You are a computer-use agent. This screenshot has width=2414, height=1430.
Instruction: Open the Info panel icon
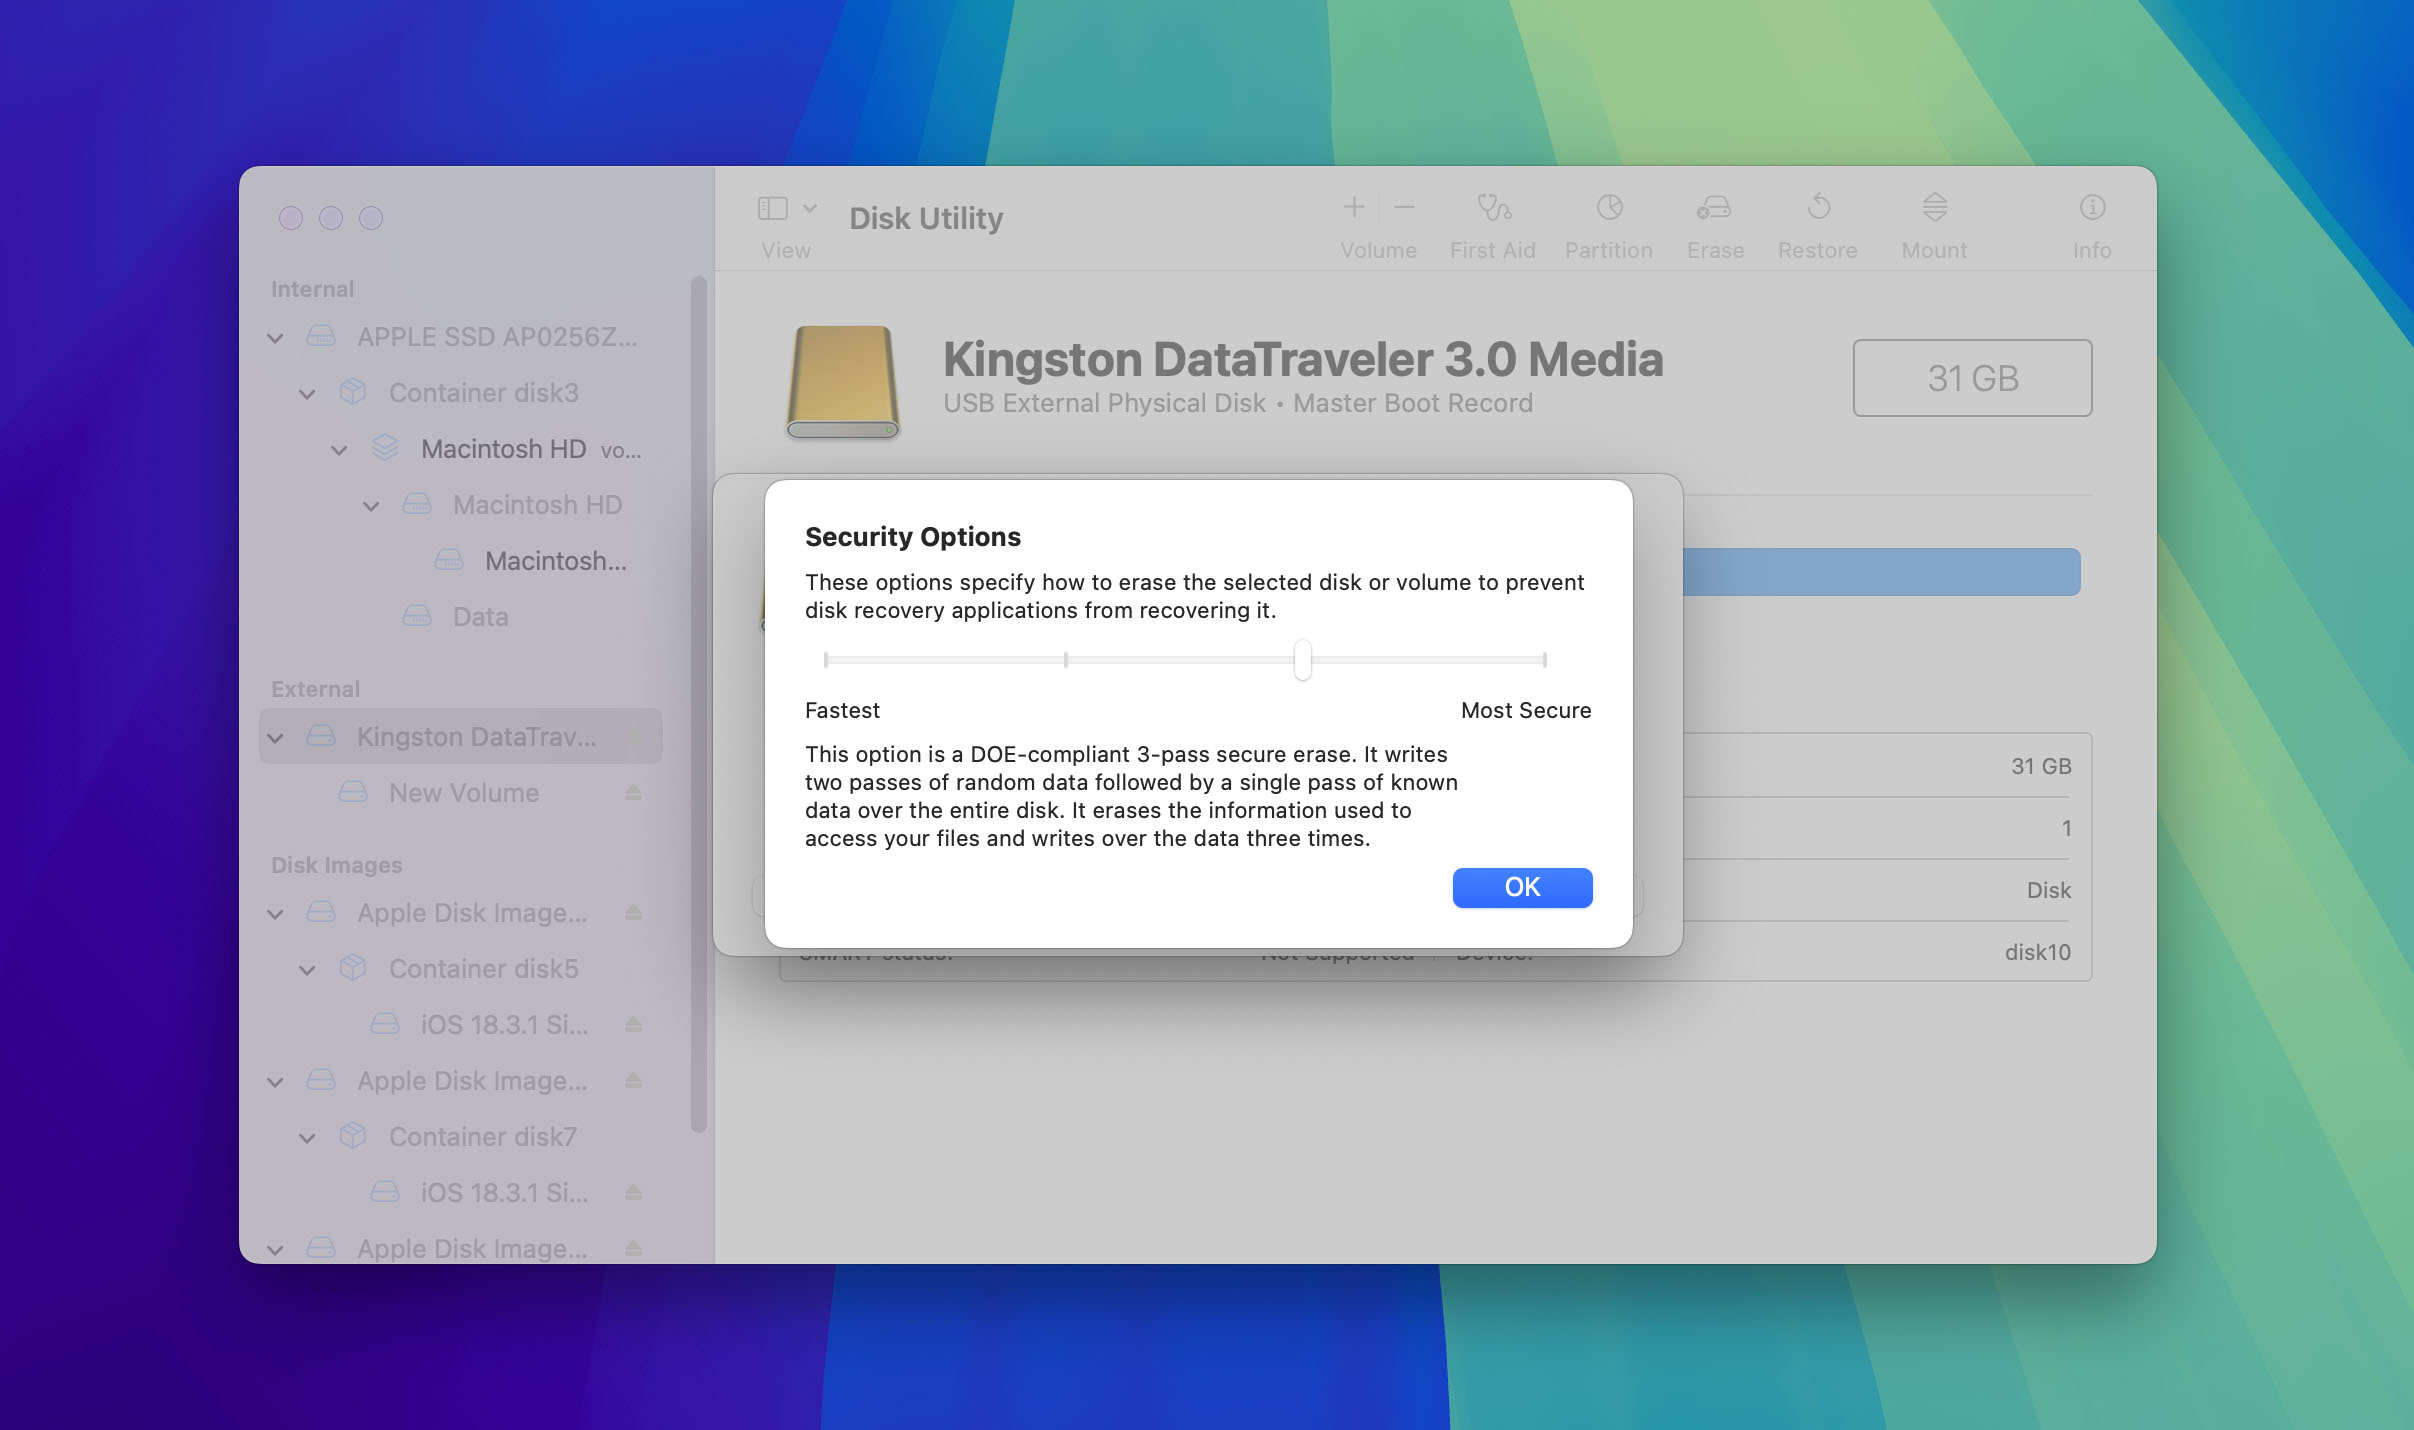[x=2092, y=208]
